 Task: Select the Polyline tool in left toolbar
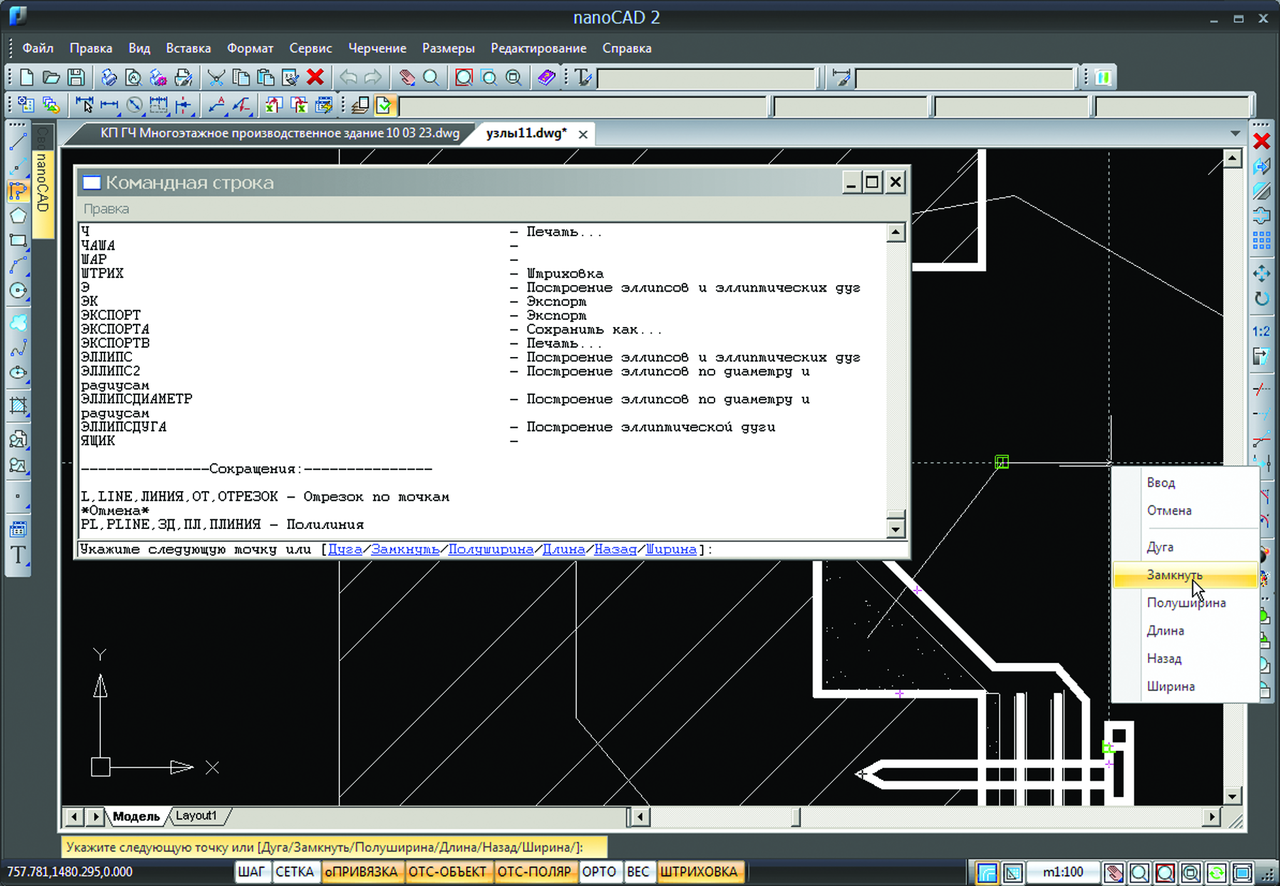pyautogui.click(x=18, y=191)
